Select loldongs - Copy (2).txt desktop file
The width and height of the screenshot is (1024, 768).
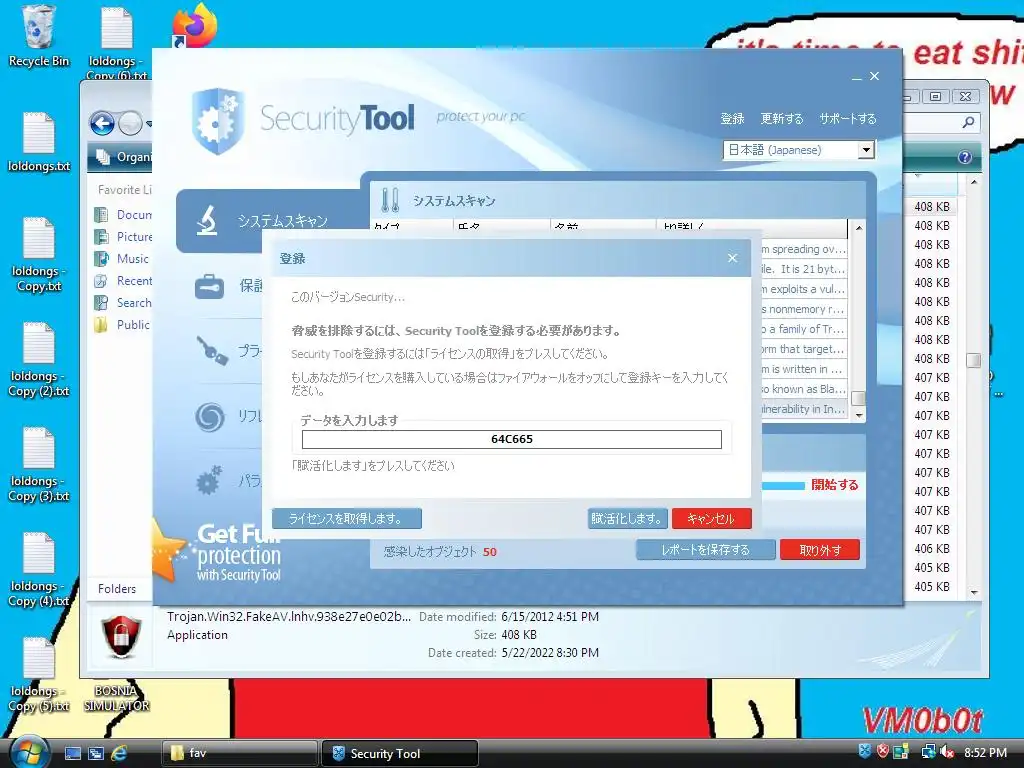click(39, 360)
